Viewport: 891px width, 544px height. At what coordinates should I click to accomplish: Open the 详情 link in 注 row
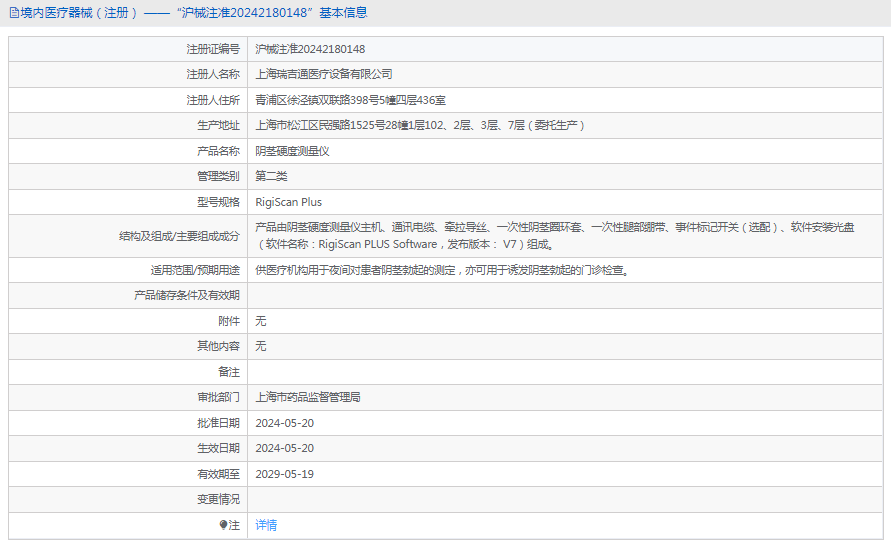266,525
